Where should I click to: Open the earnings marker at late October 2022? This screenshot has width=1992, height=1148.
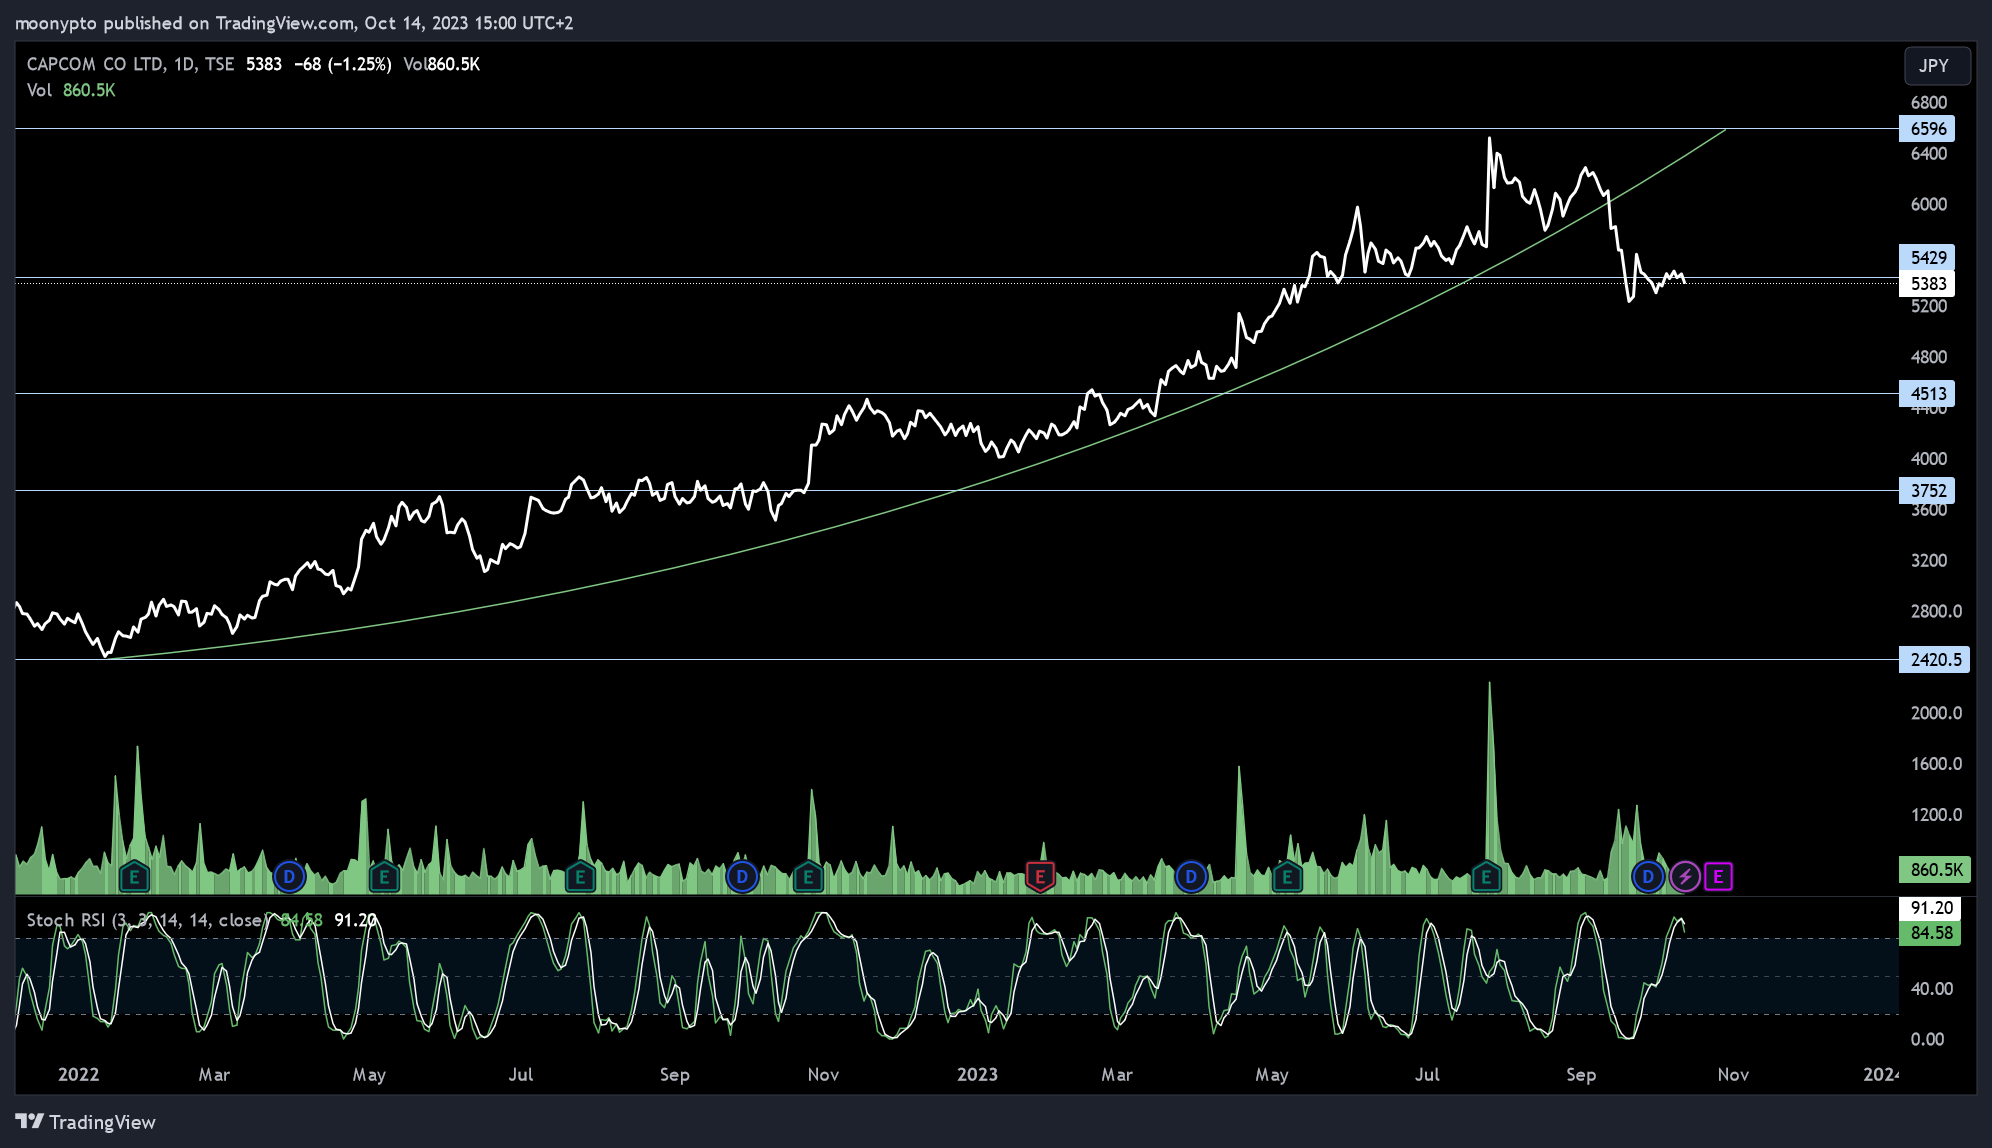coord(808,878)
